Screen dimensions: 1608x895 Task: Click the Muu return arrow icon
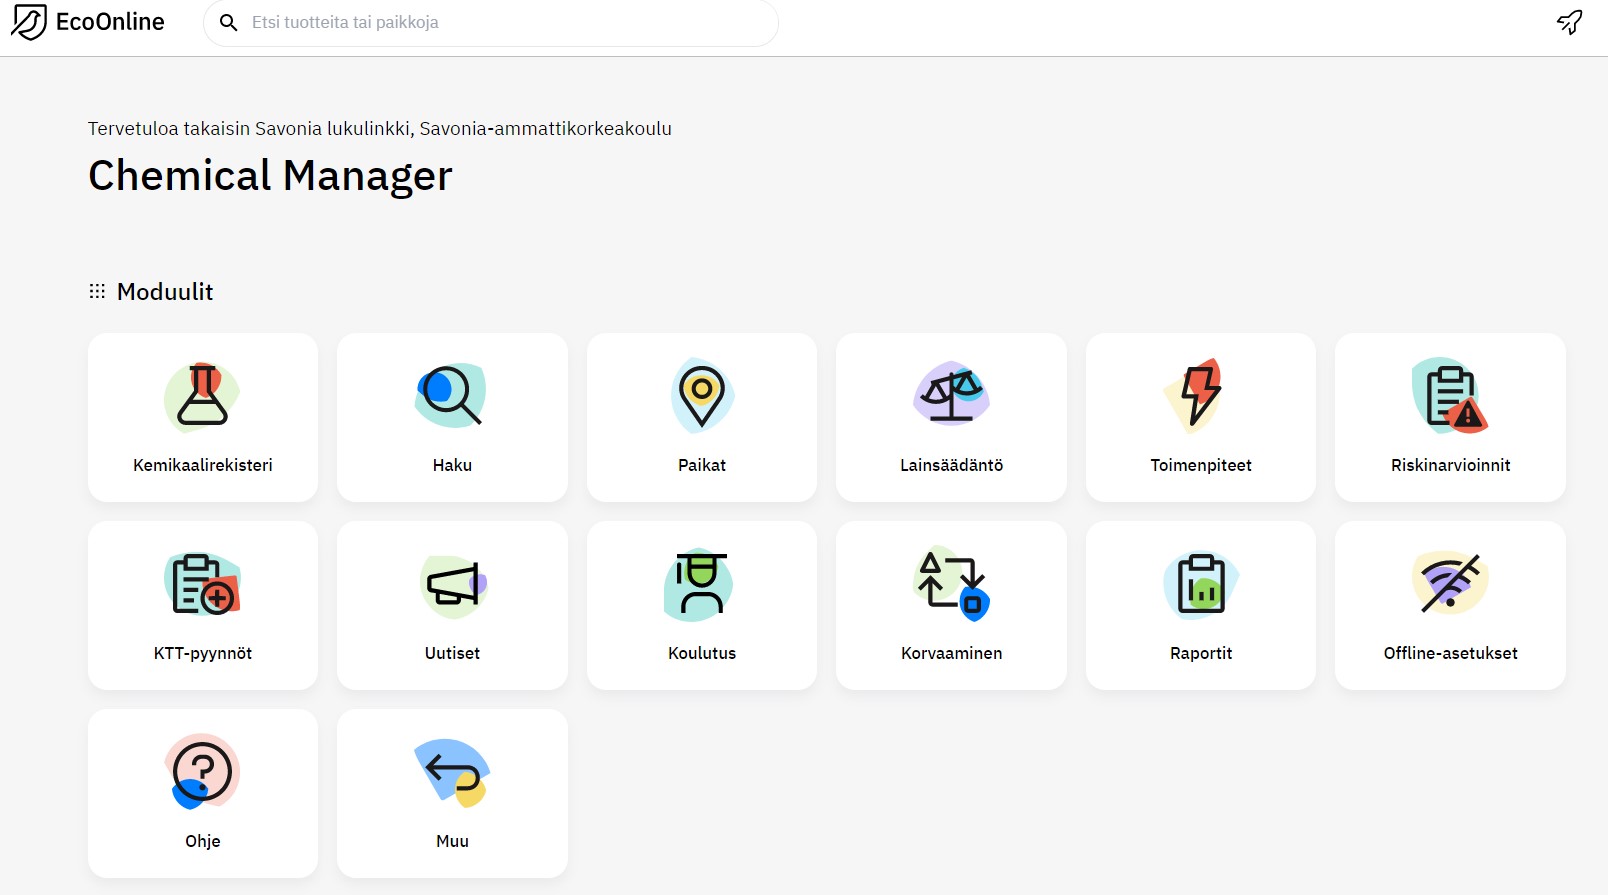tap(452, 772)
